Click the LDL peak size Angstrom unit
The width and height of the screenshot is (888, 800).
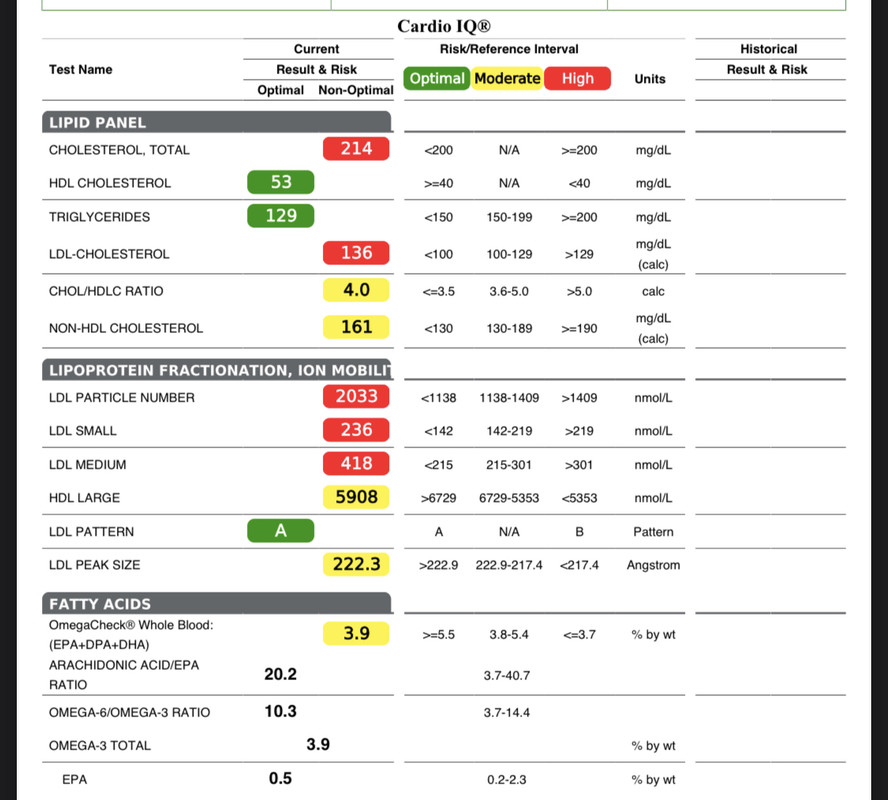tap(653, 565)
